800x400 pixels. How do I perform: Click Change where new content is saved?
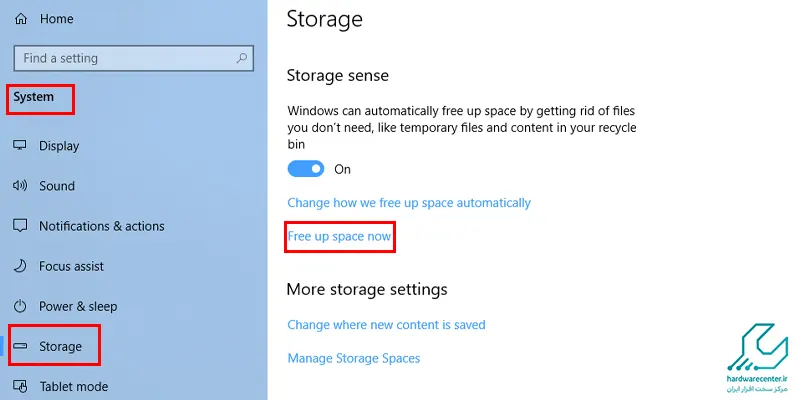point(386,324)
